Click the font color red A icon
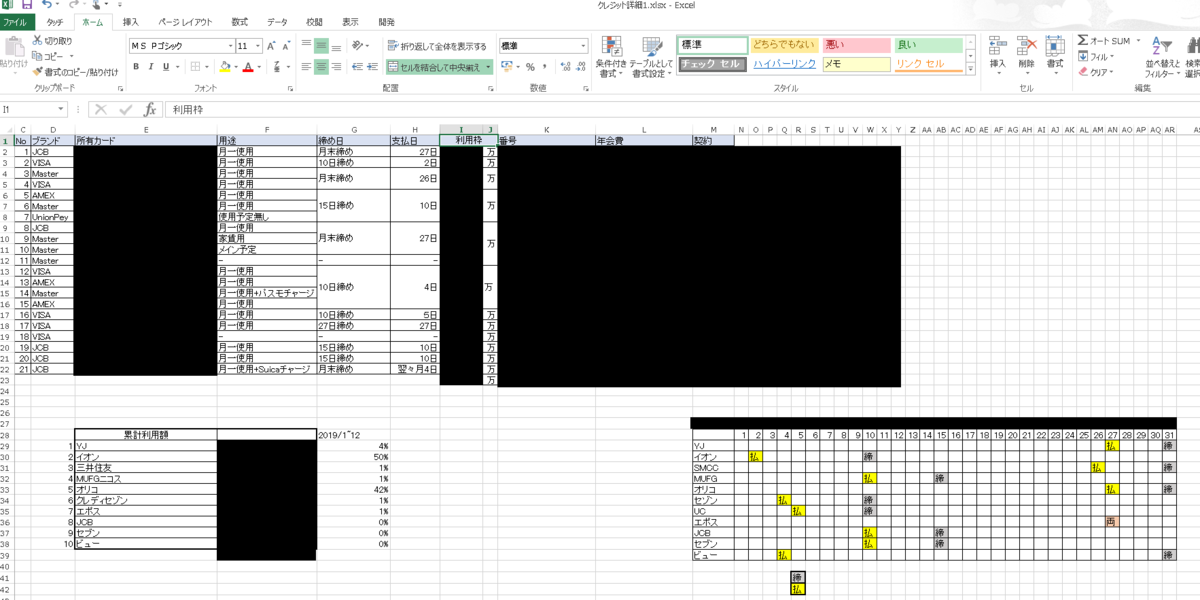 247,67
